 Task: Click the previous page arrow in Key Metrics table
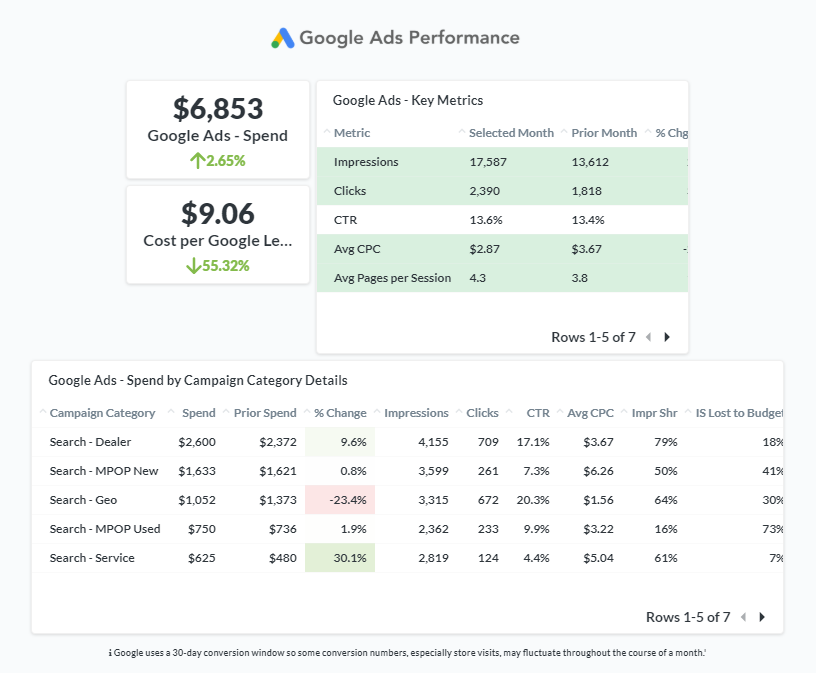[648, 338]
